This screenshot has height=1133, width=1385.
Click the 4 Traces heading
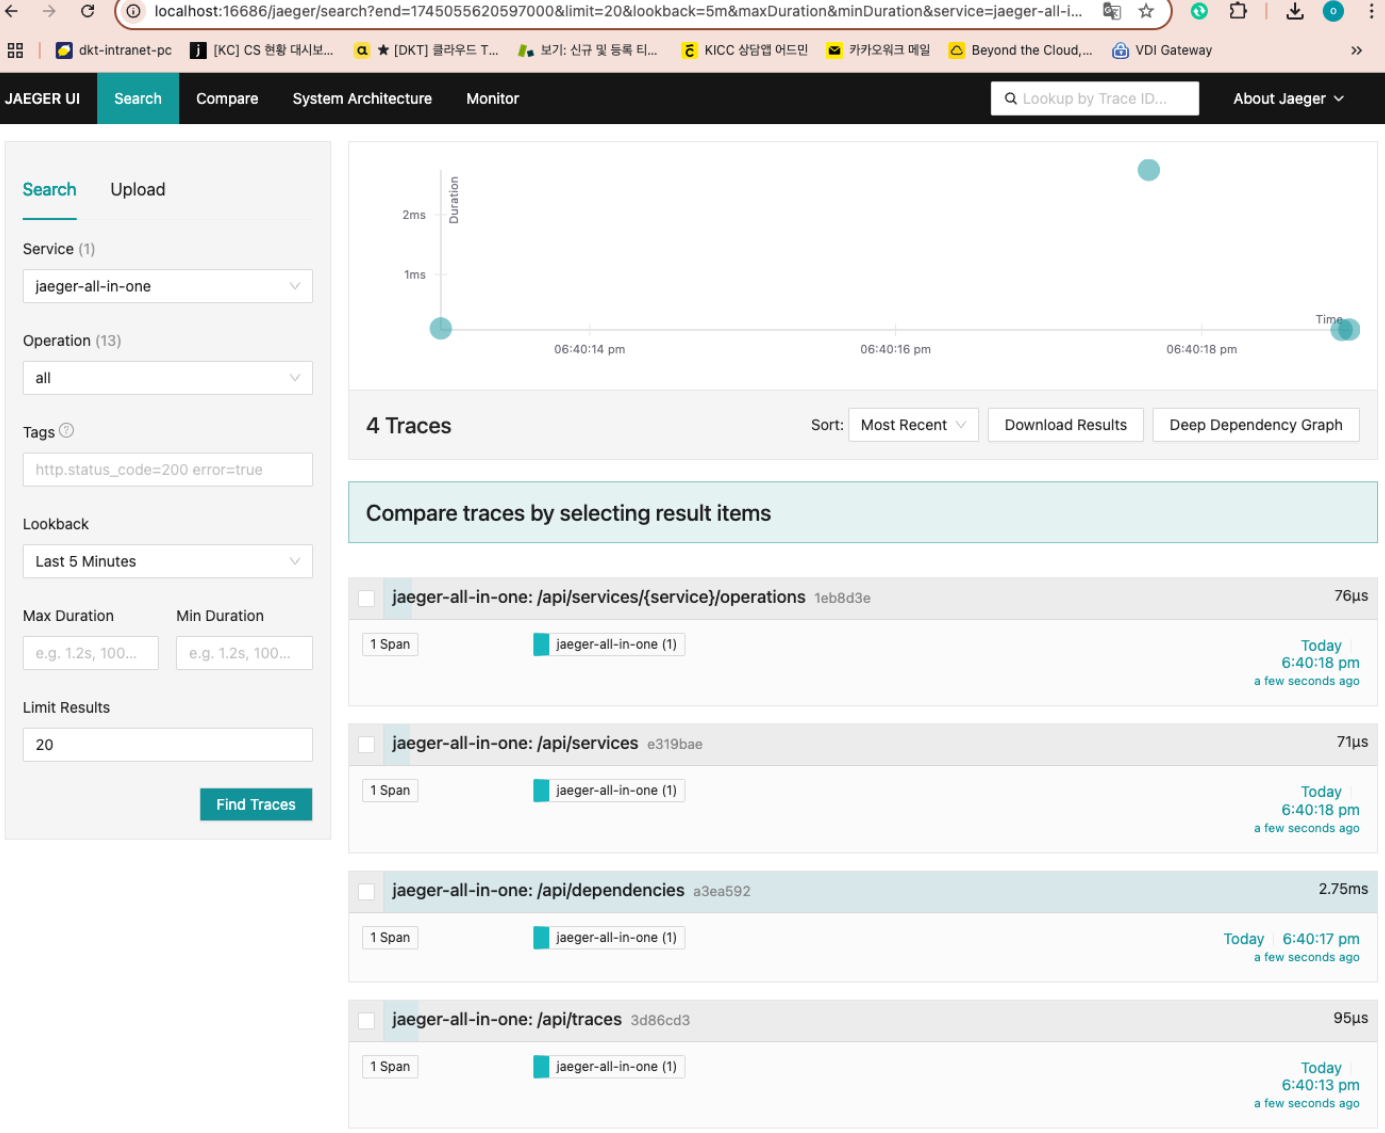[409, 426]
